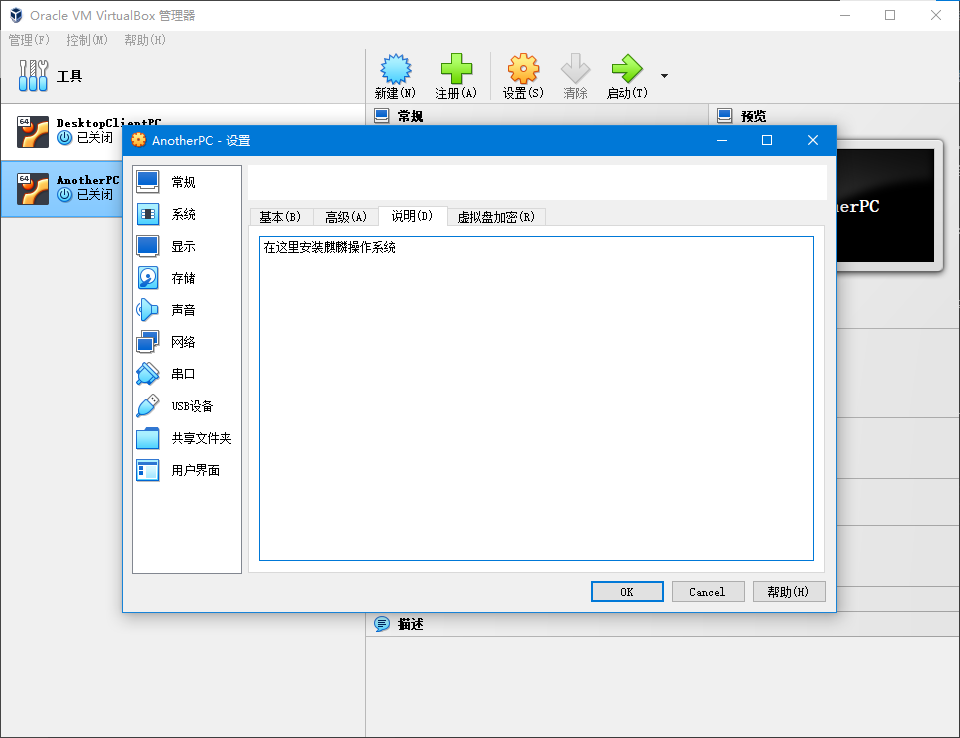
Task: Select the AnotherPC virtual machine
Action: (x=62, y=189)
